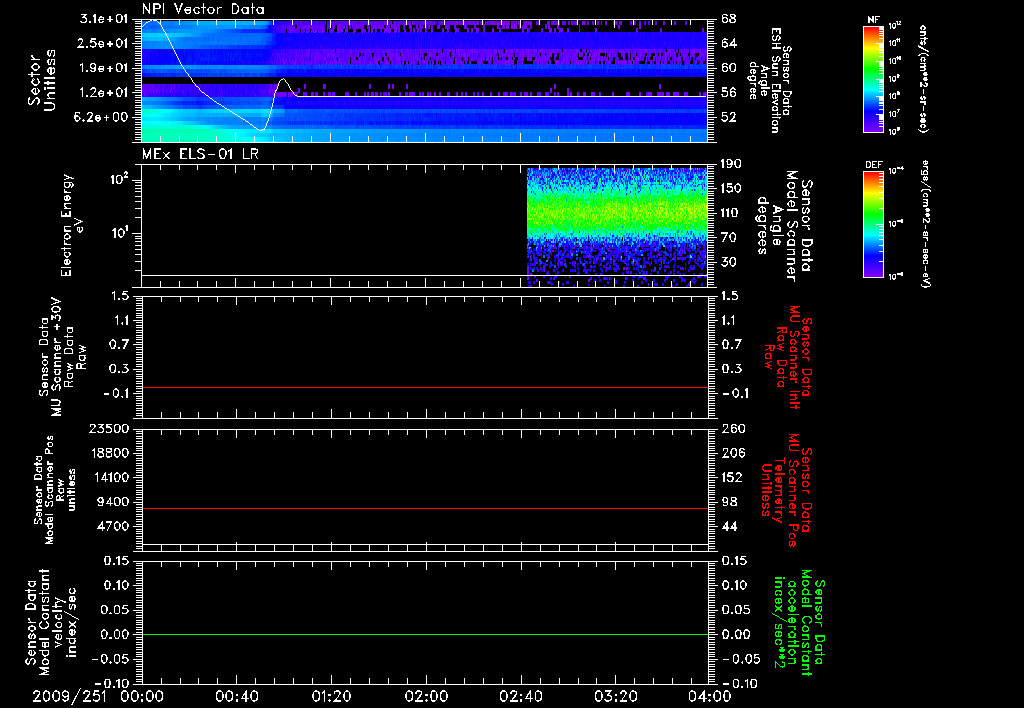The width and height of the screenshot is (1024, 708).
Task: Click the electron energy spectrogram data block
Action: (617, 227)
